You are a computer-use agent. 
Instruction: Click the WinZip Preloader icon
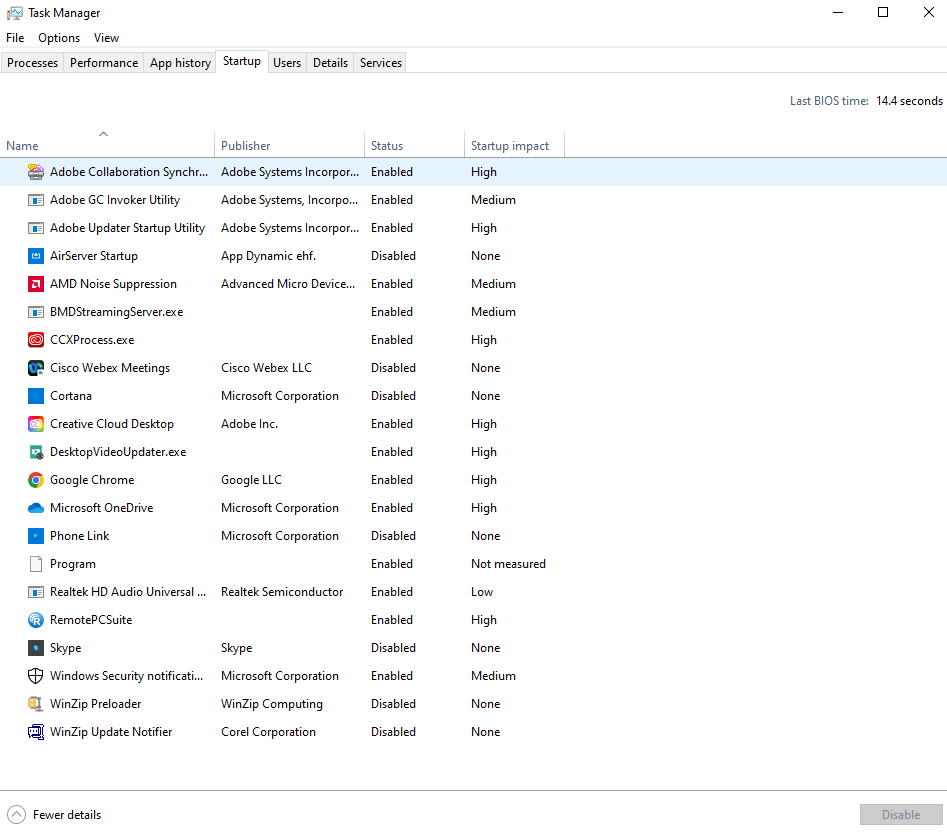(36, 703)
